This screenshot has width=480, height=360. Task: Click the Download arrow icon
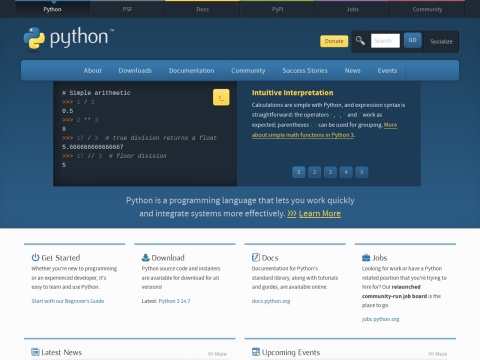pos(146,257)
